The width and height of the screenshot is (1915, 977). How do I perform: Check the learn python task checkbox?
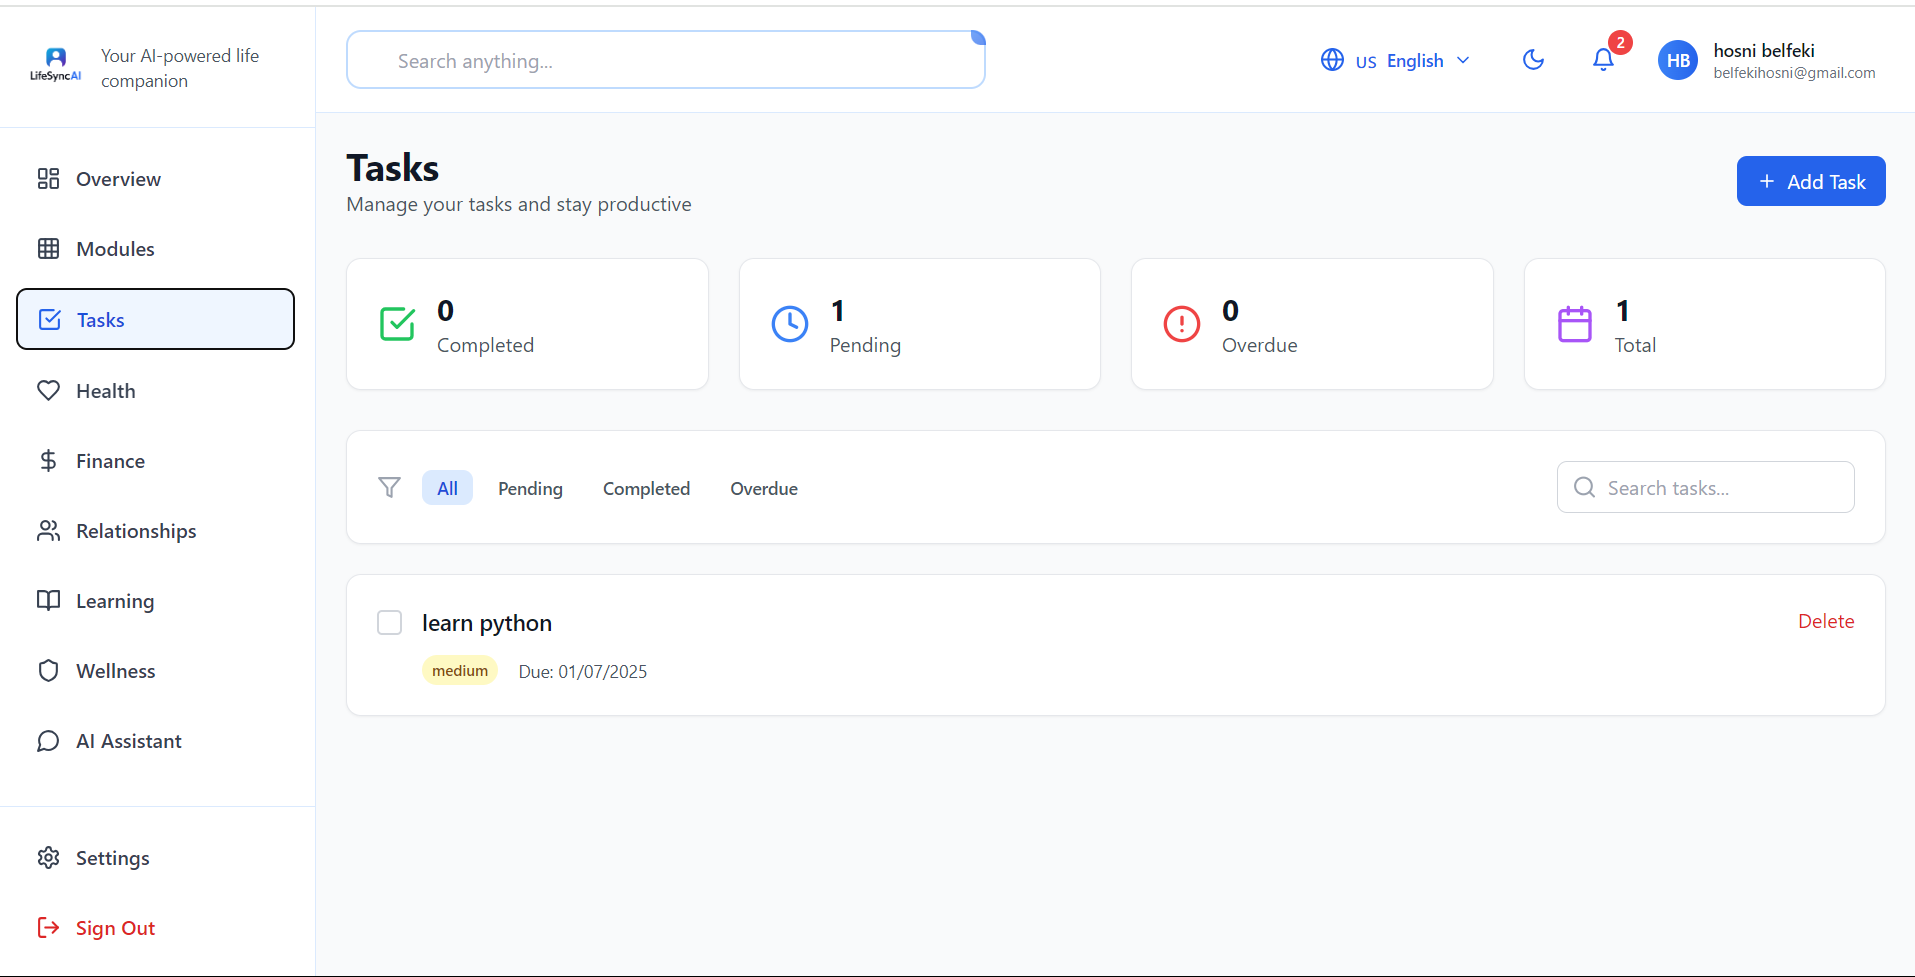click(389, 622)
